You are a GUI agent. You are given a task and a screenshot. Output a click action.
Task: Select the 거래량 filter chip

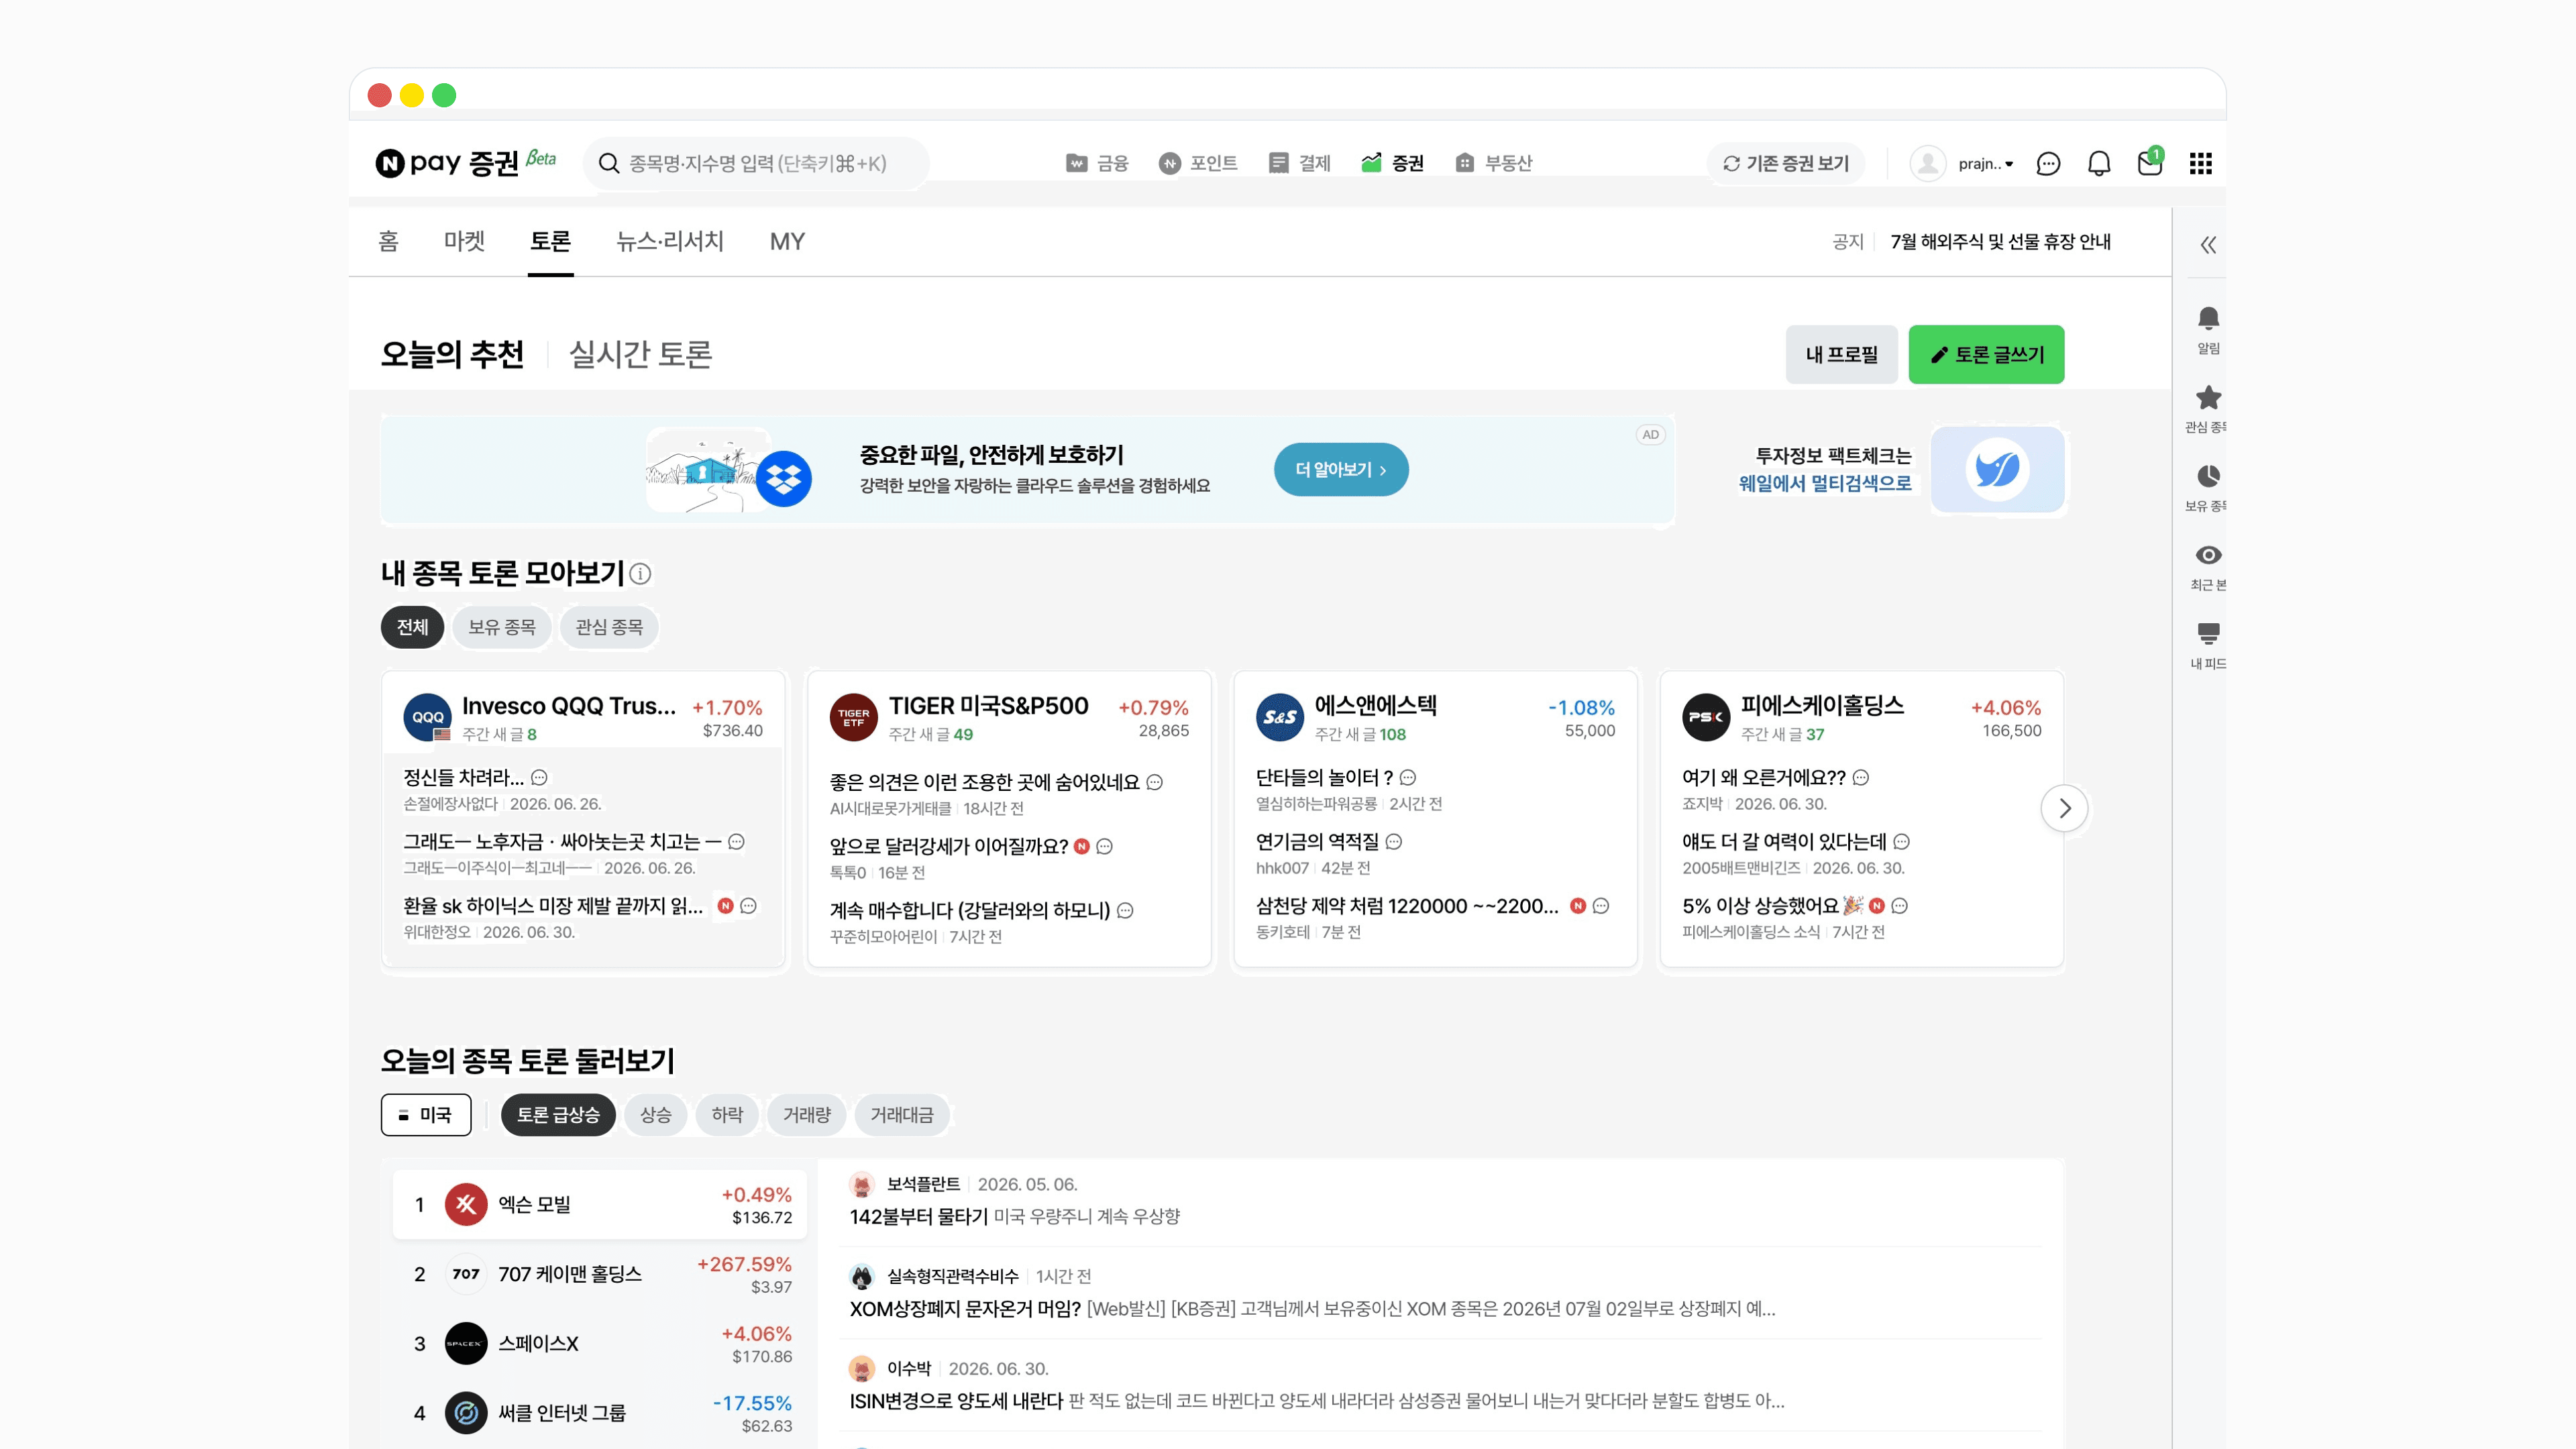pos(807,1115)
